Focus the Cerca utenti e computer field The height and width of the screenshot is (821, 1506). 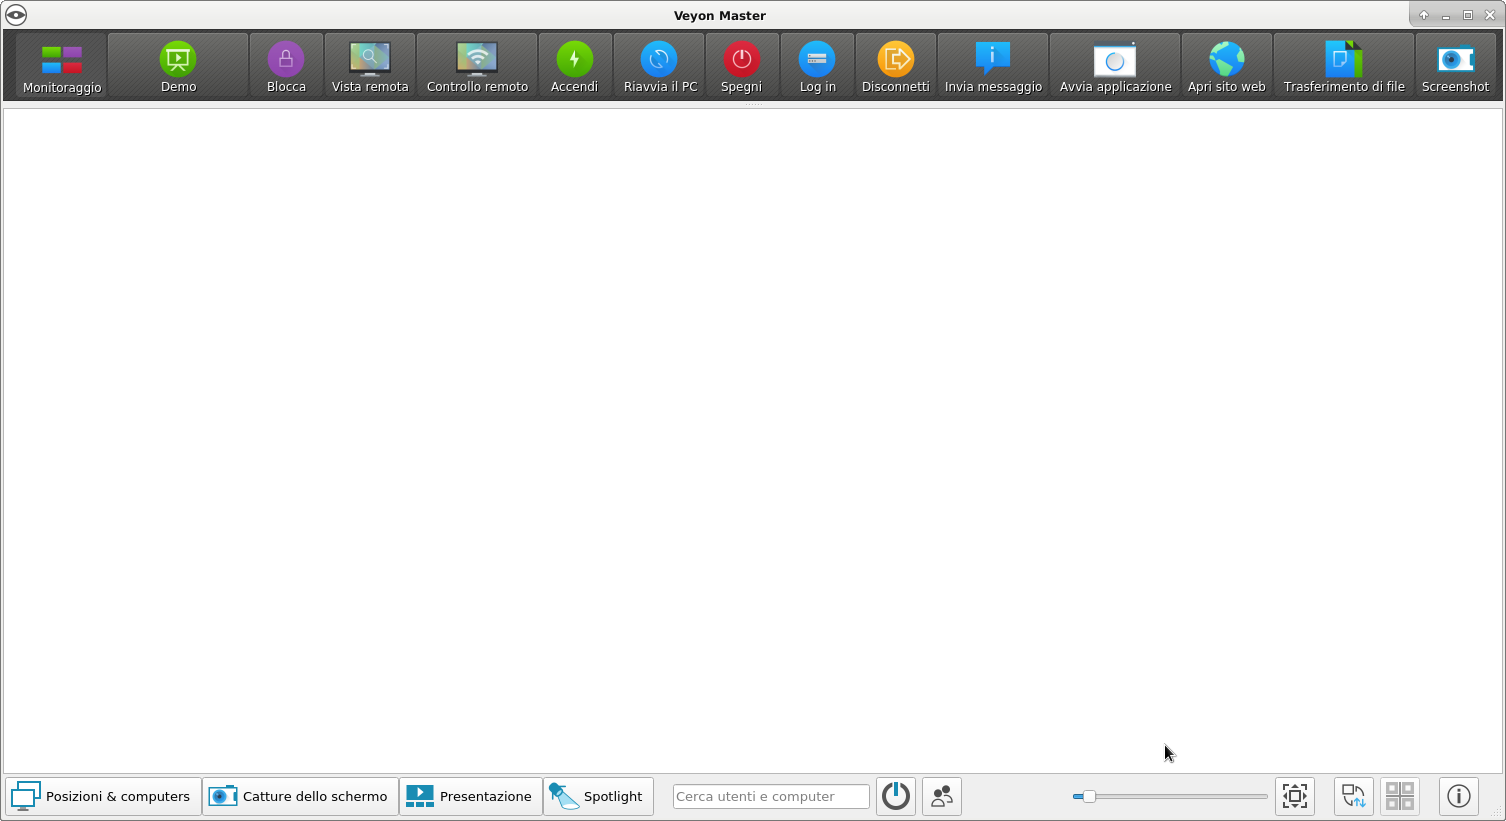tap(771, 797)
